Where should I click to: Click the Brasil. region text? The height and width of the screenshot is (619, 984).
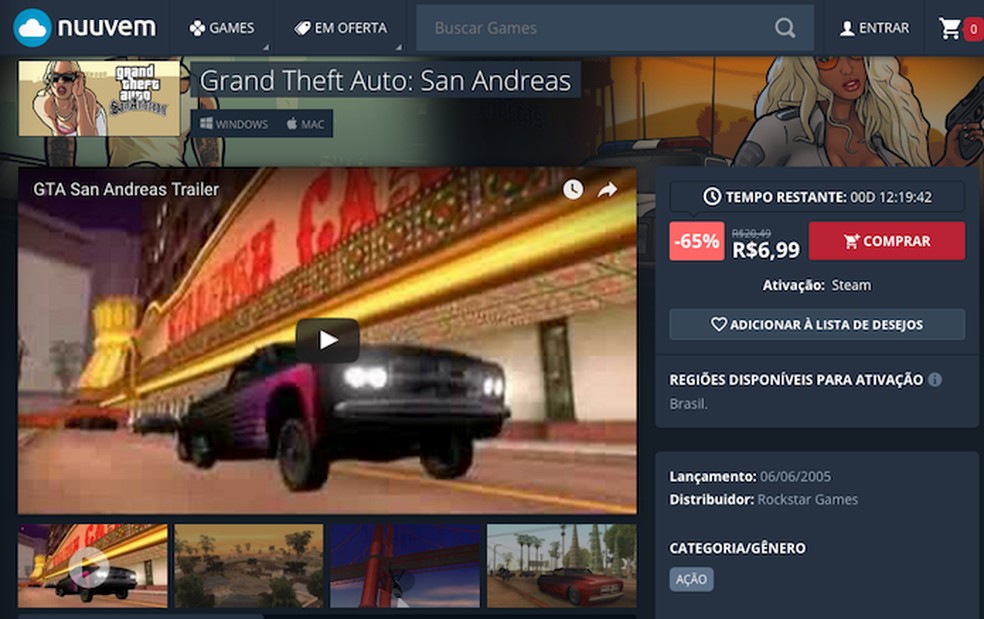click(688, 404)
